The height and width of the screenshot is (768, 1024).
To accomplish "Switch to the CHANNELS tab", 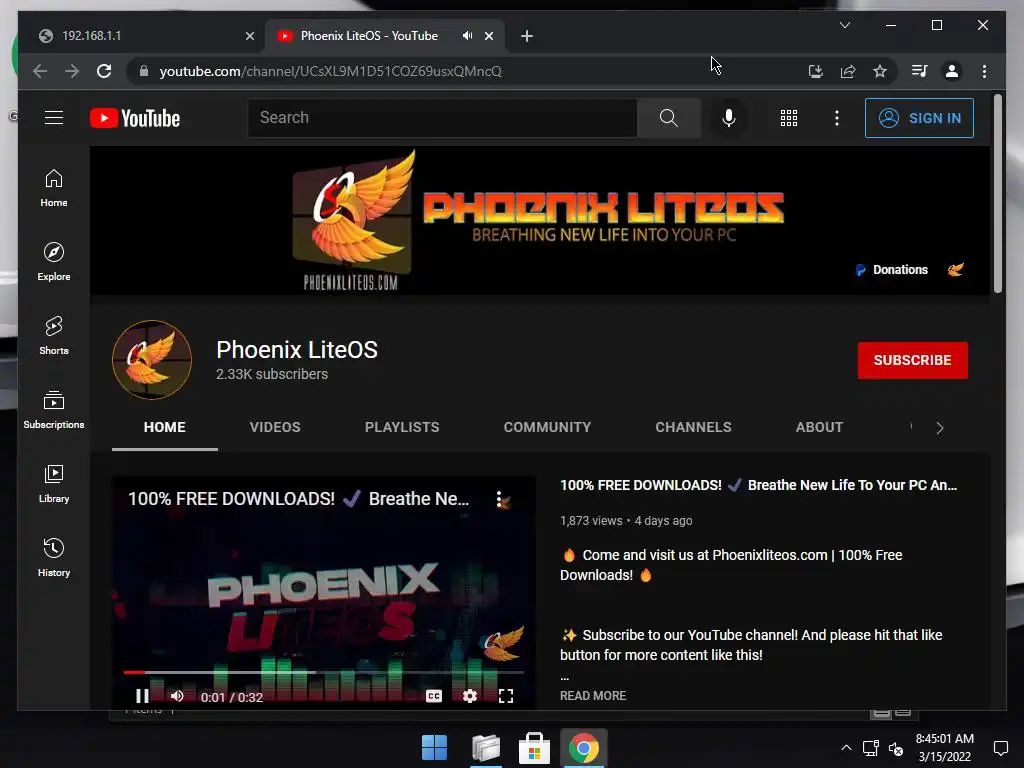I will pos(693,427).
